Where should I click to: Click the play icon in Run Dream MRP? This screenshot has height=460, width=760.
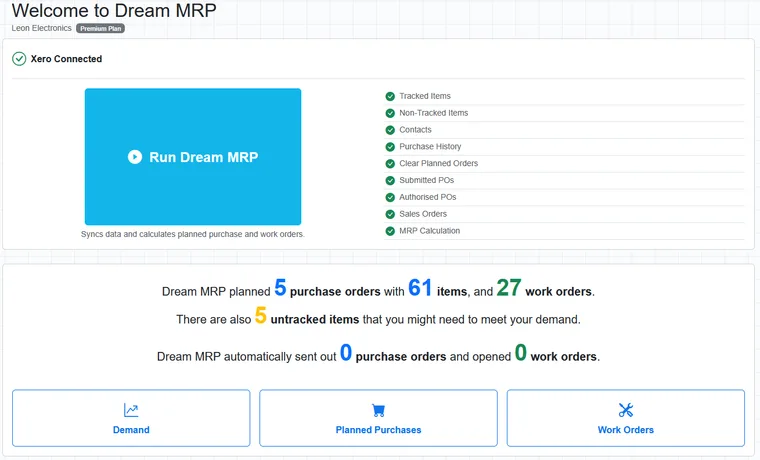click(135, 157)
